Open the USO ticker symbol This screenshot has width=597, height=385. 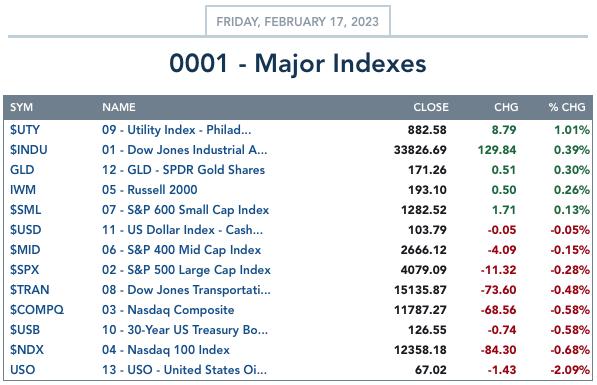[x=22, y=370]
